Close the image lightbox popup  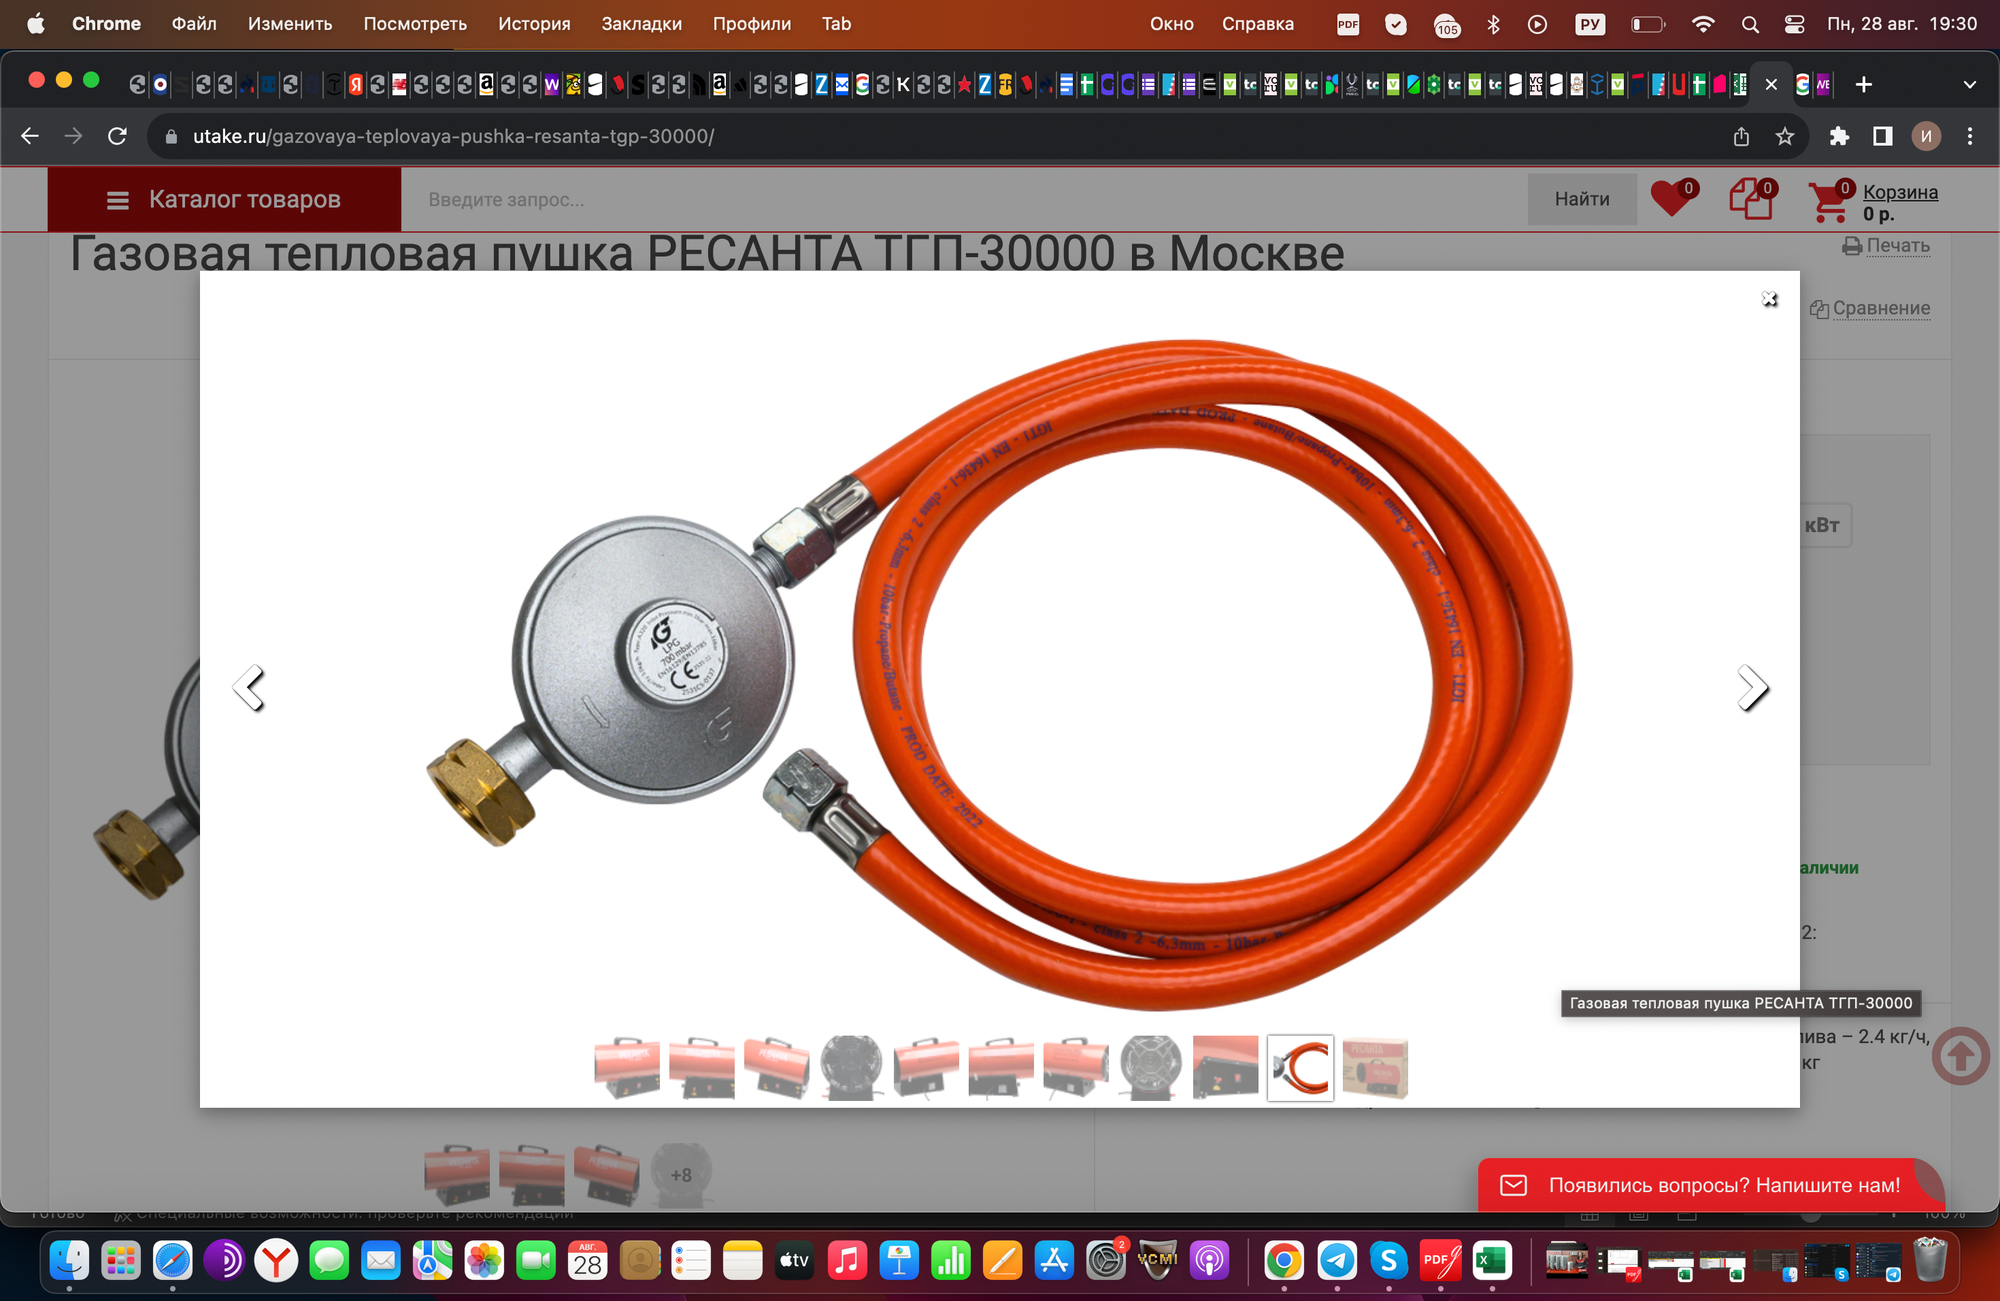pyautogui.click(x=1769, y=299)
